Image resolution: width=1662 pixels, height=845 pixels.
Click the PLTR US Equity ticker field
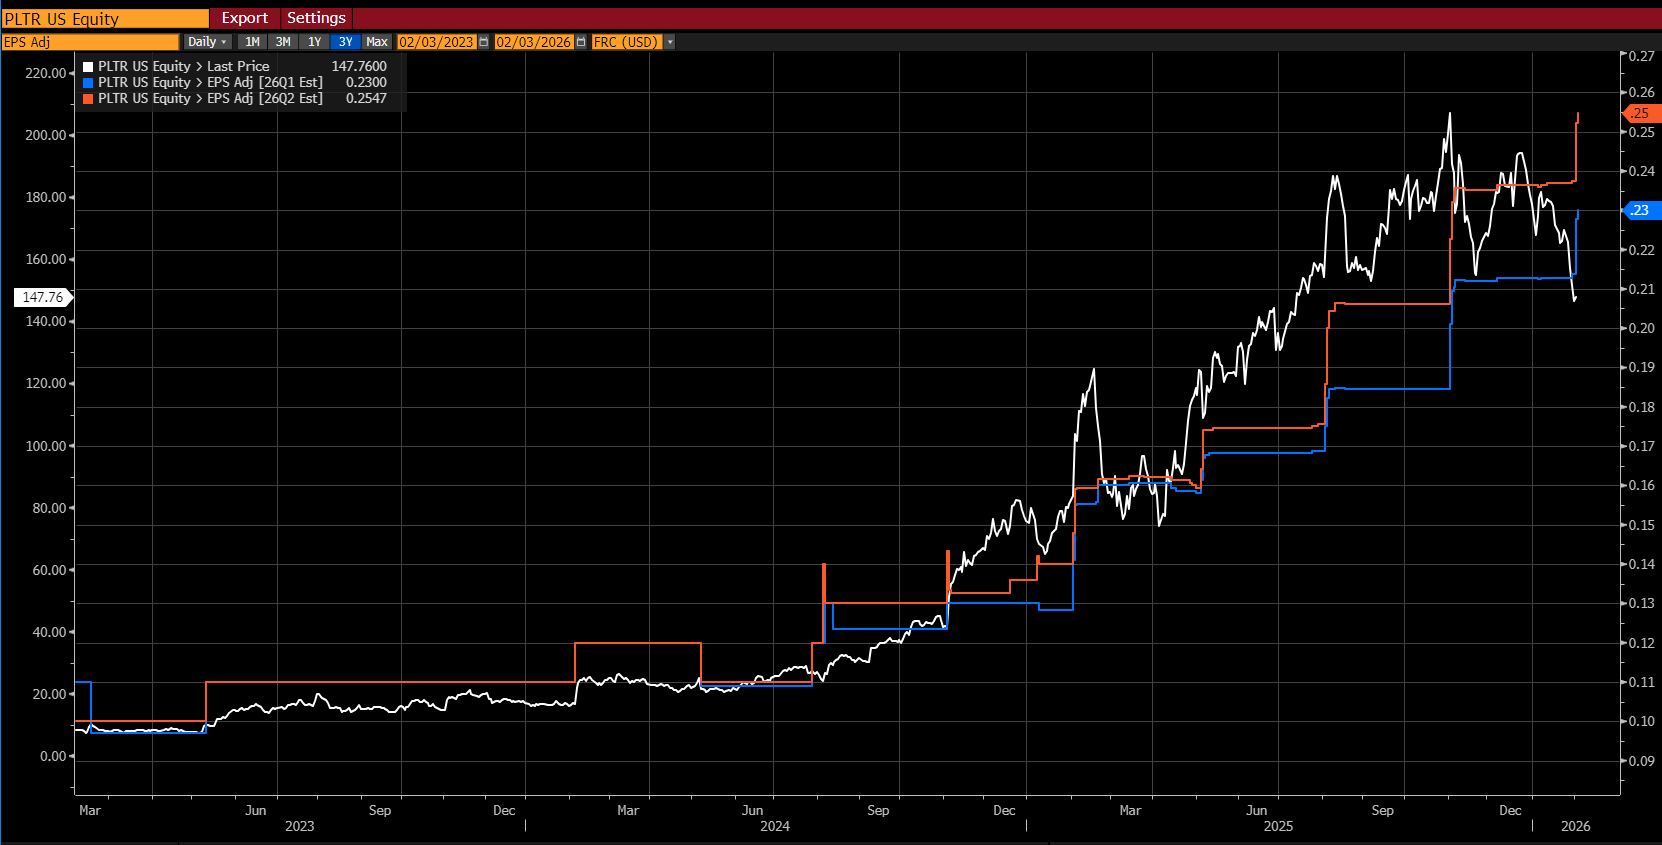[x=105, y=19]
